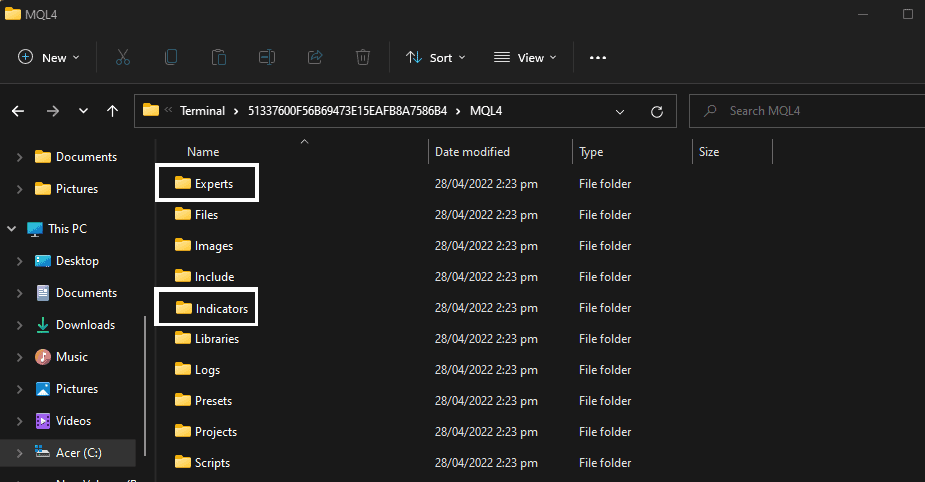Refresh the MQL4 folder view

[x=657, y=112]
